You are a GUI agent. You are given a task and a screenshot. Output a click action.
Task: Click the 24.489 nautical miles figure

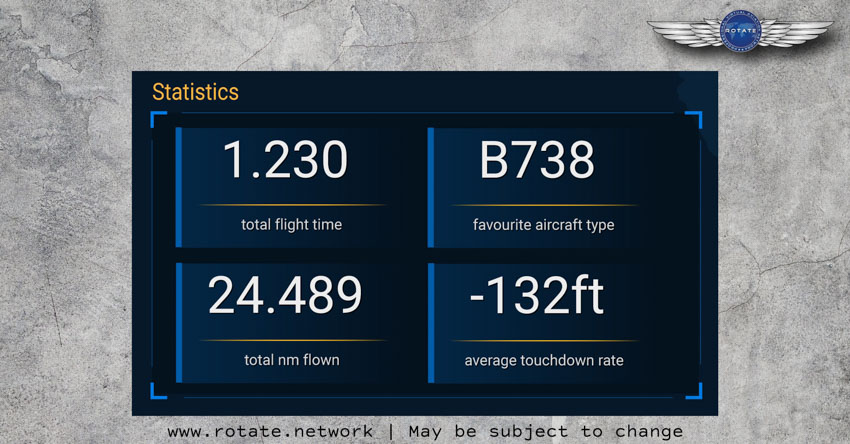pyautogui.click(x=285, y=295)
